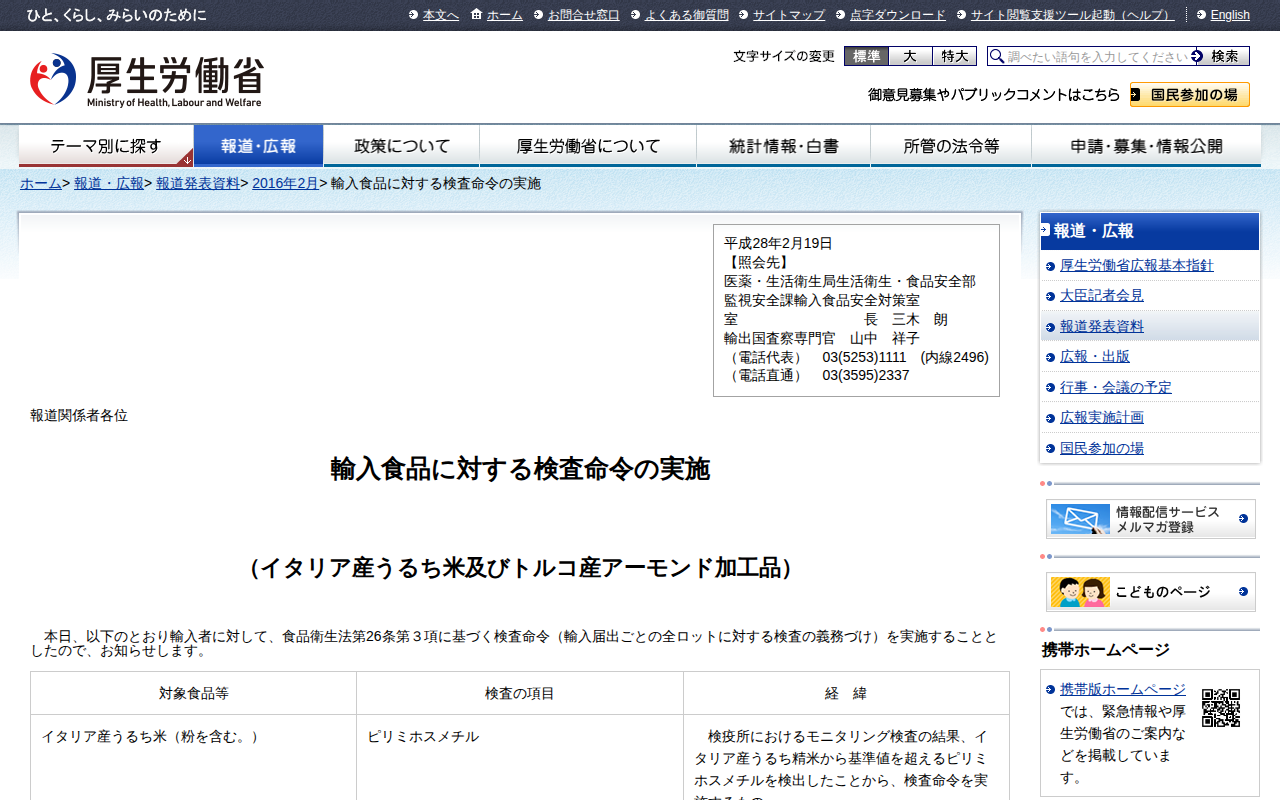This screenshot has width=1280, height=800.
Task: Switch text size to 大
Action: [x=910, y=57]
